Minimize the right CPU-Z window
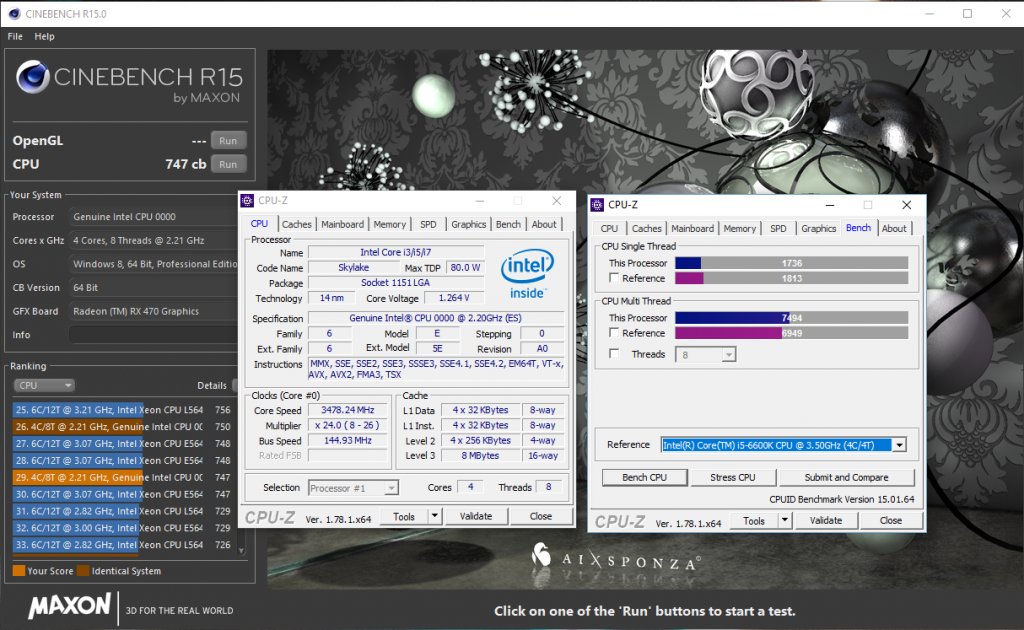1024x630 pixels. click(x=829, y=205)
